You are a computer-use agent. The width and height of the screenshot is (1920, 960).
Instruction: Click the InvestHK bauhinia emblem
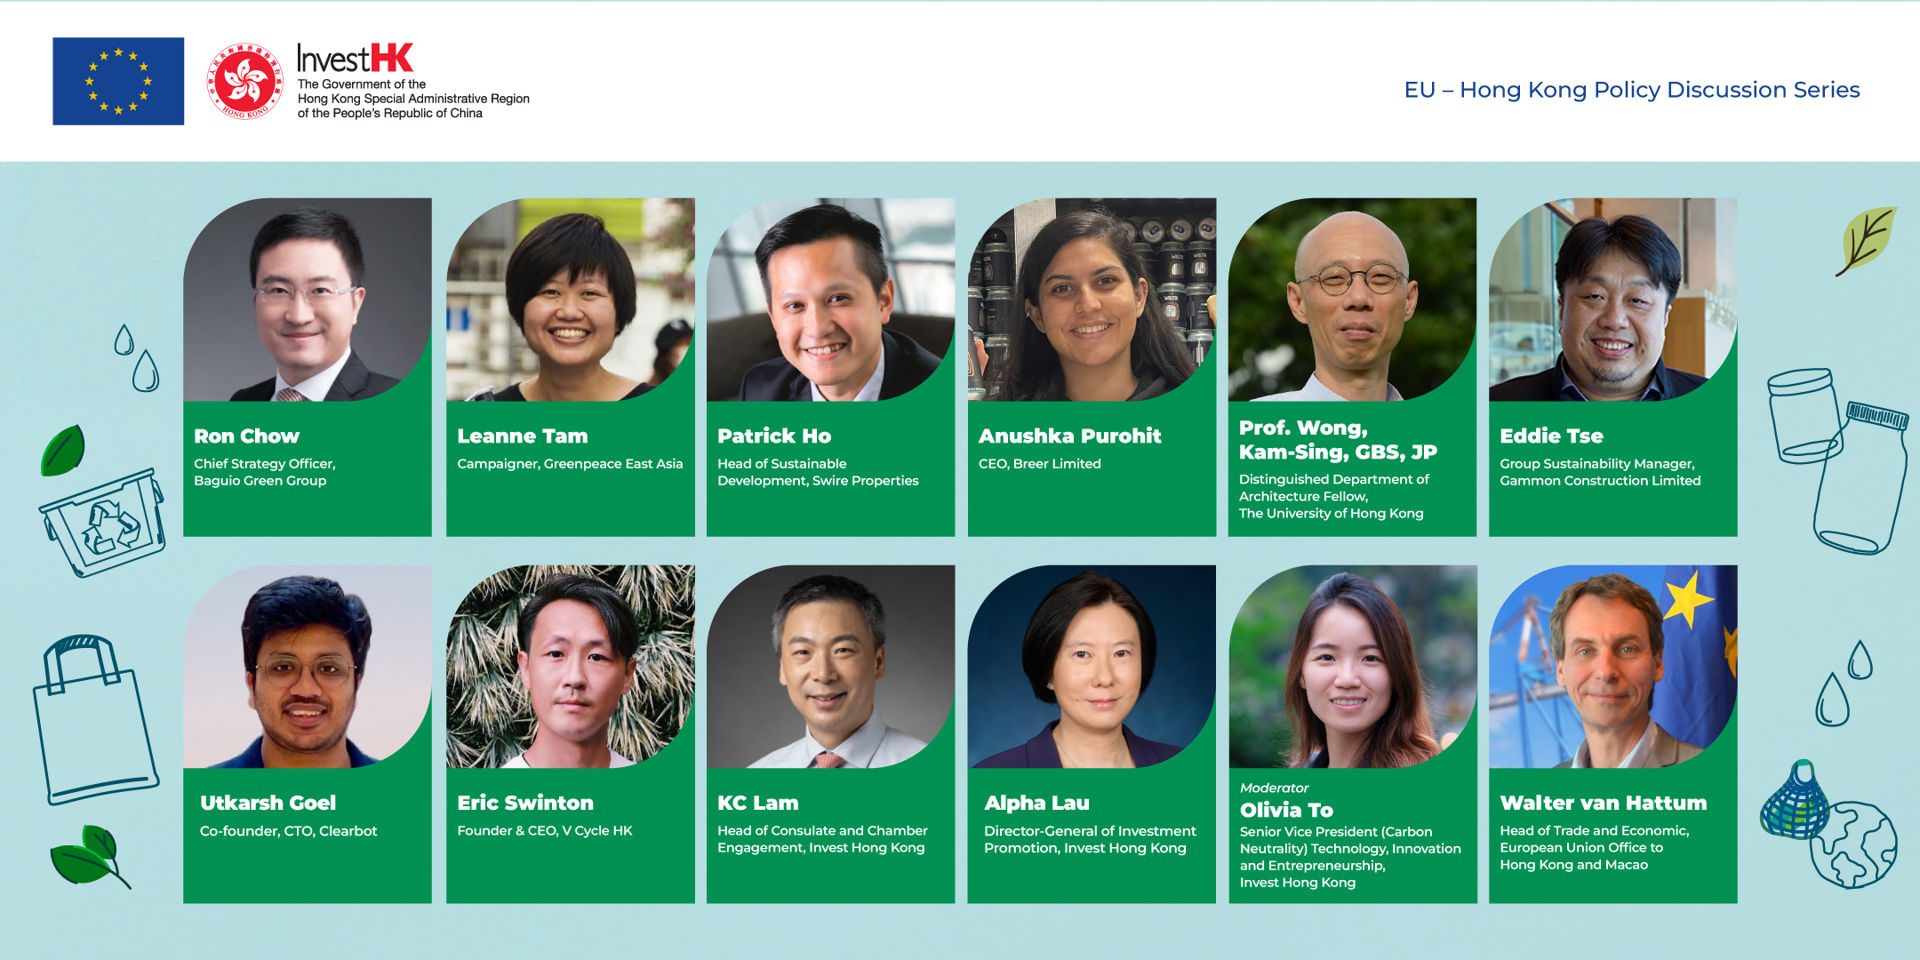tap(245, 81)
